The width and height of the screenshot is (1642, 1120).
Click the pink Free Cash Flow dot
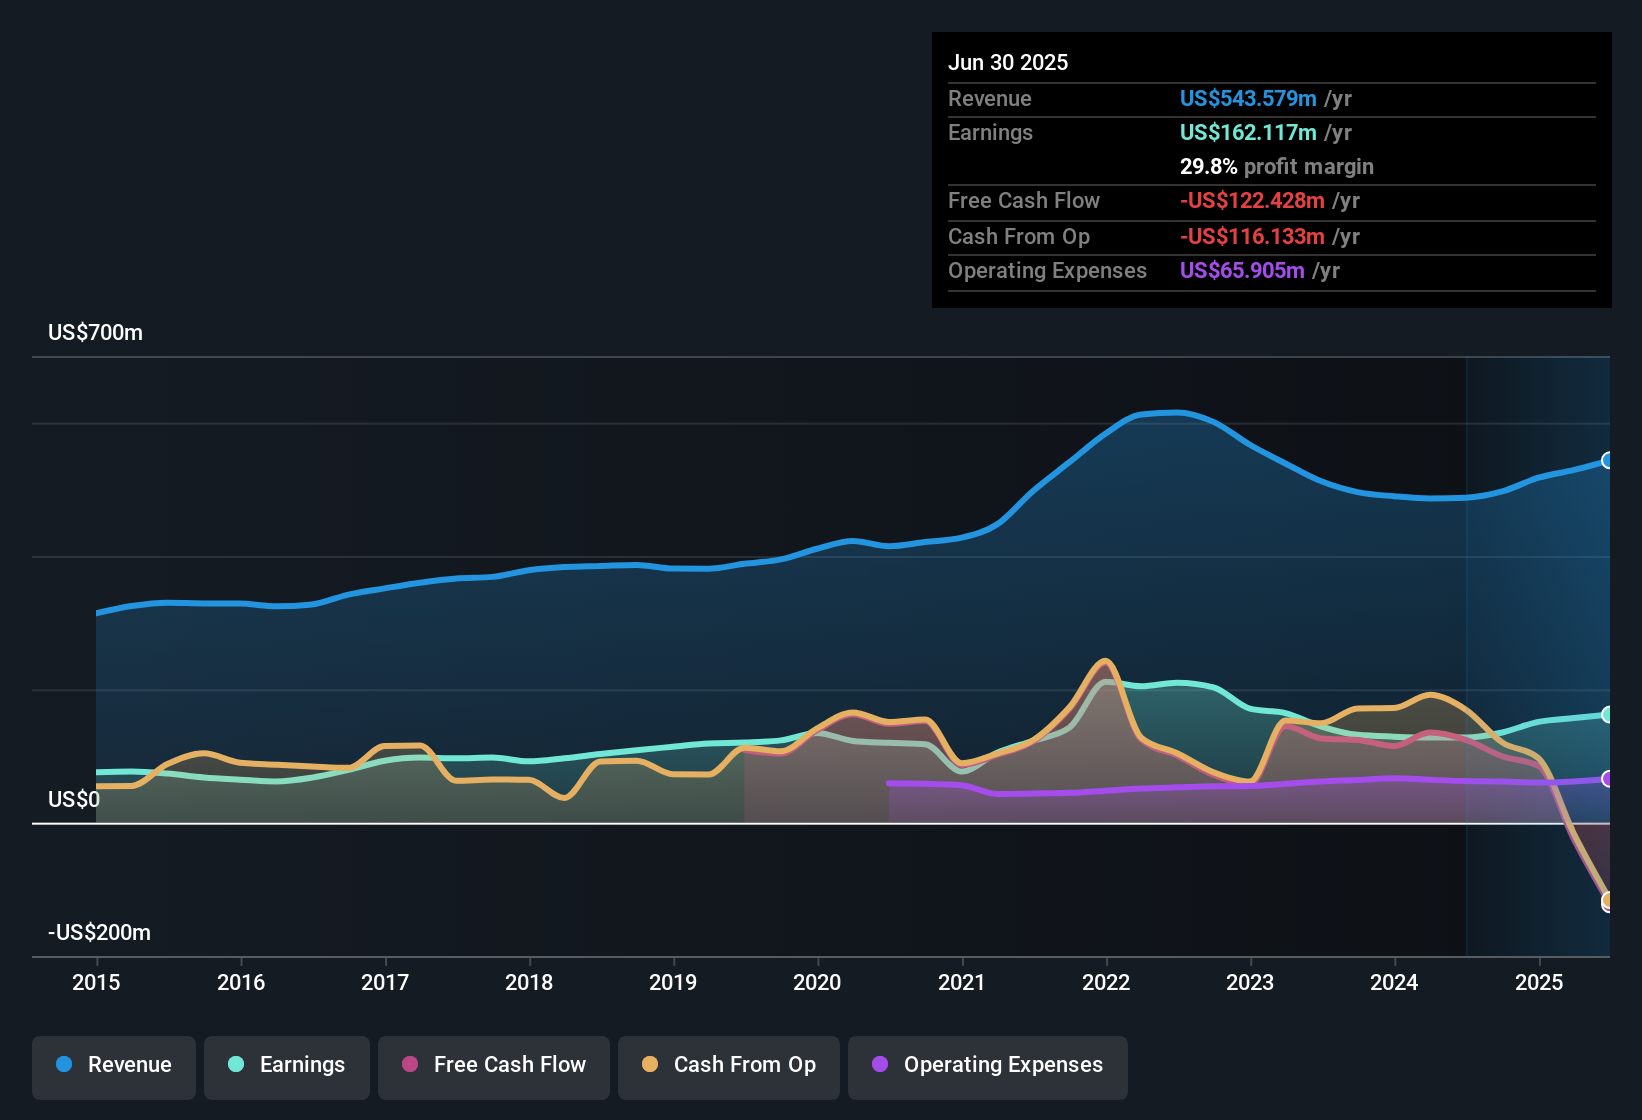tap(410, 1065)
